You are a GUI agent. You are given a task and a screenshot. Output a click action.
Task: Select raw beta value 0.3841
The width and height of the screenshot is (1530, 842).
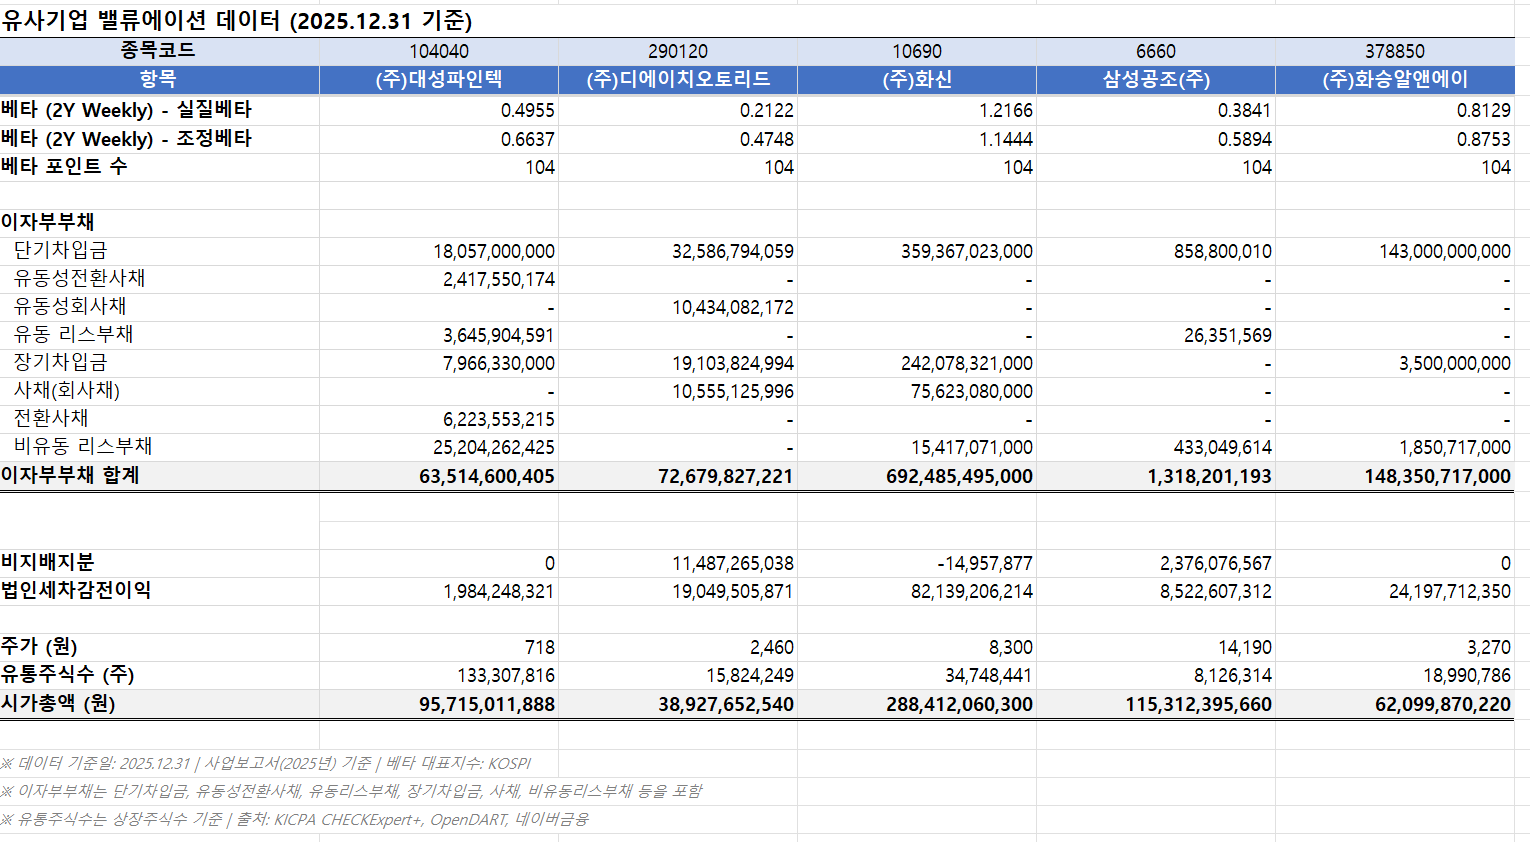[x=1244, y=111]
